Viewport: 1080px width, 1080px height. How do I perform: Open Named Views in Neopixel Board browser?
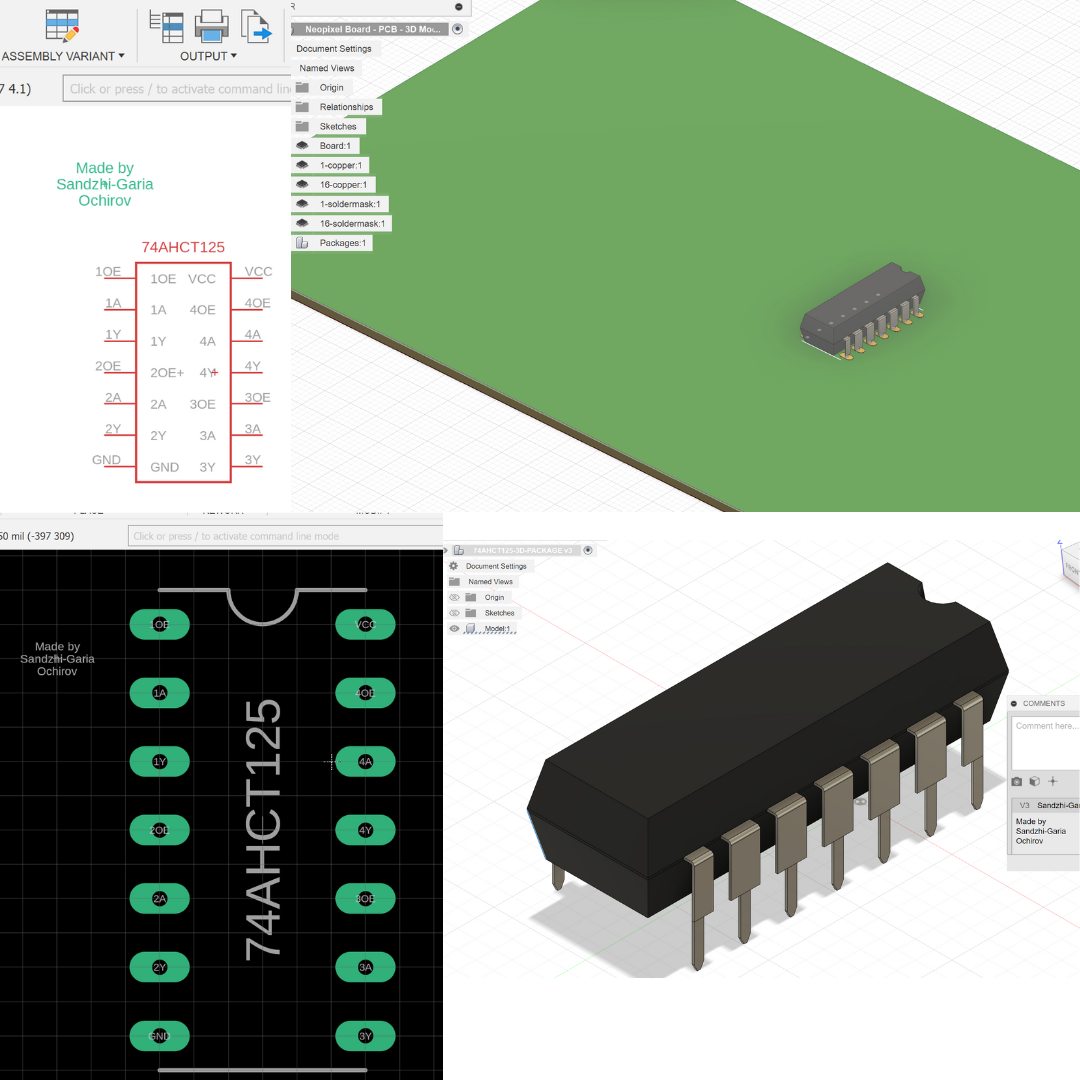[x=326, y=68]
